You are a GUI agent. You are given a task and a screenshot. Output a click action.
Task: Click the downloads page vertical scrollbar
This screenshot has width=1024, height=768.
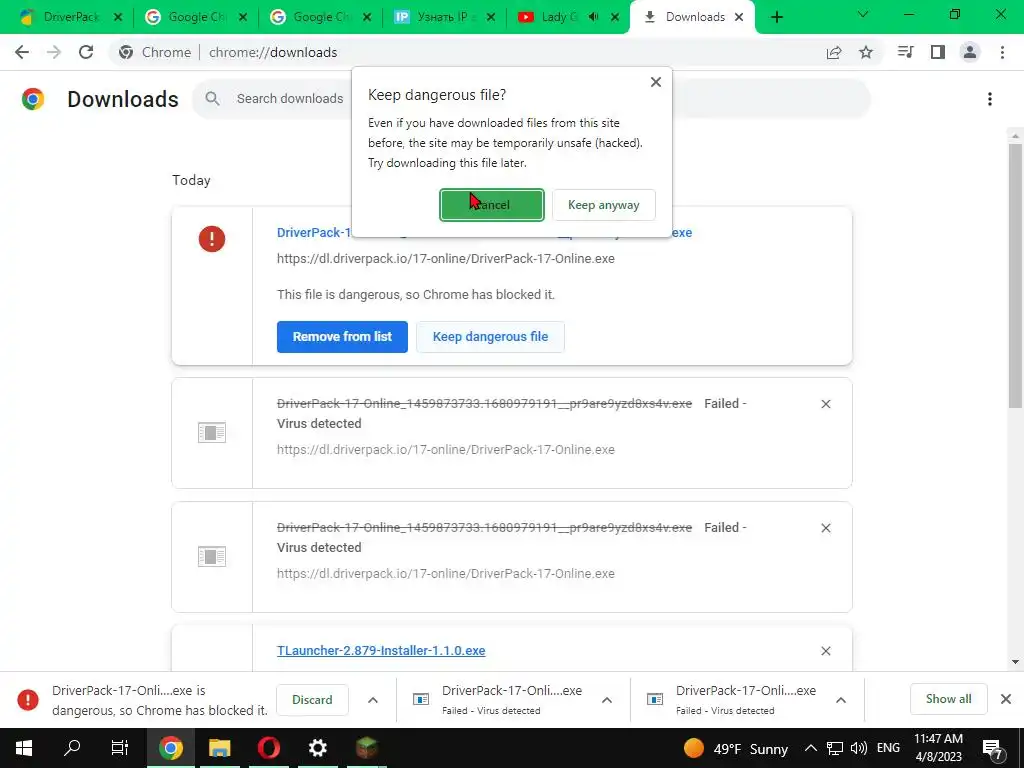pyautogui.click(x=1015, y=276)
